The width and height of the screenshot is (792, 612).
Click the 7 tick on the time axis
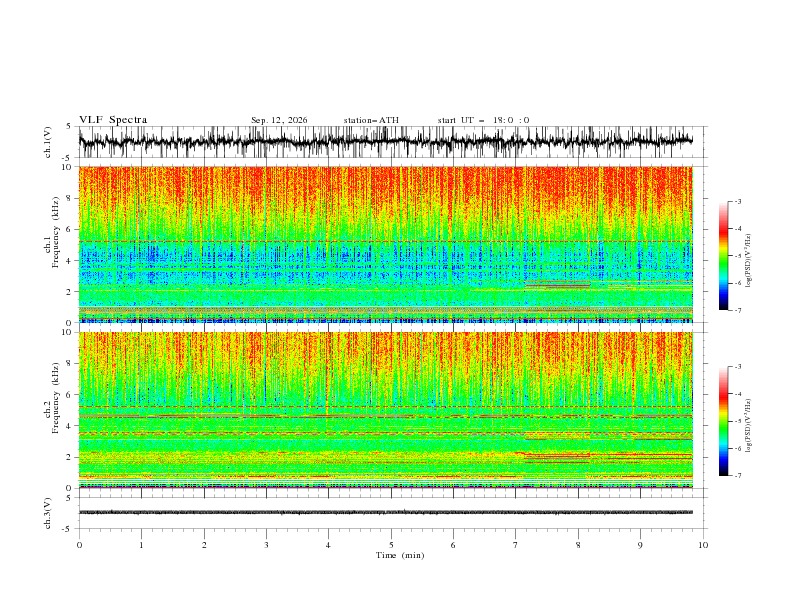point(516,545)
